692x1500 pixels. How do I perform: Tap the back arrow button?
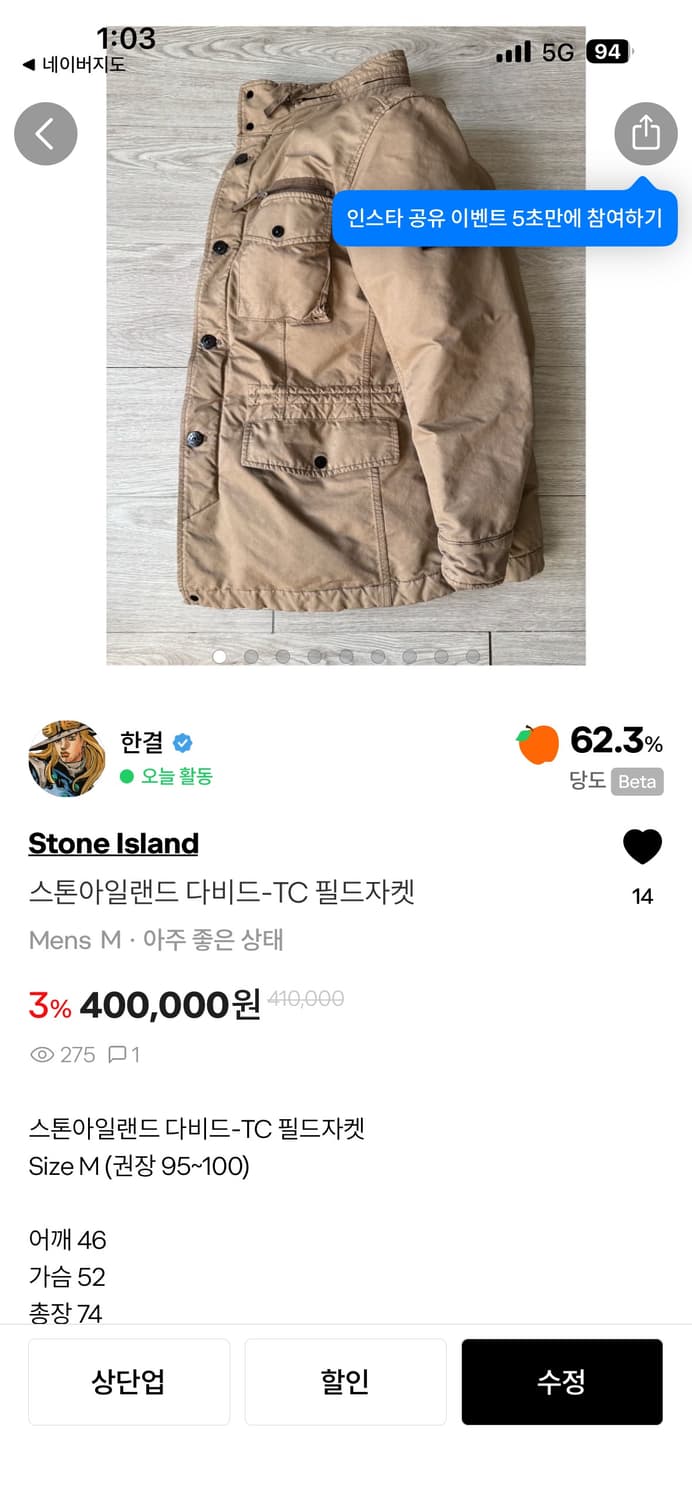pyautogui.click(x=46, y=134)
